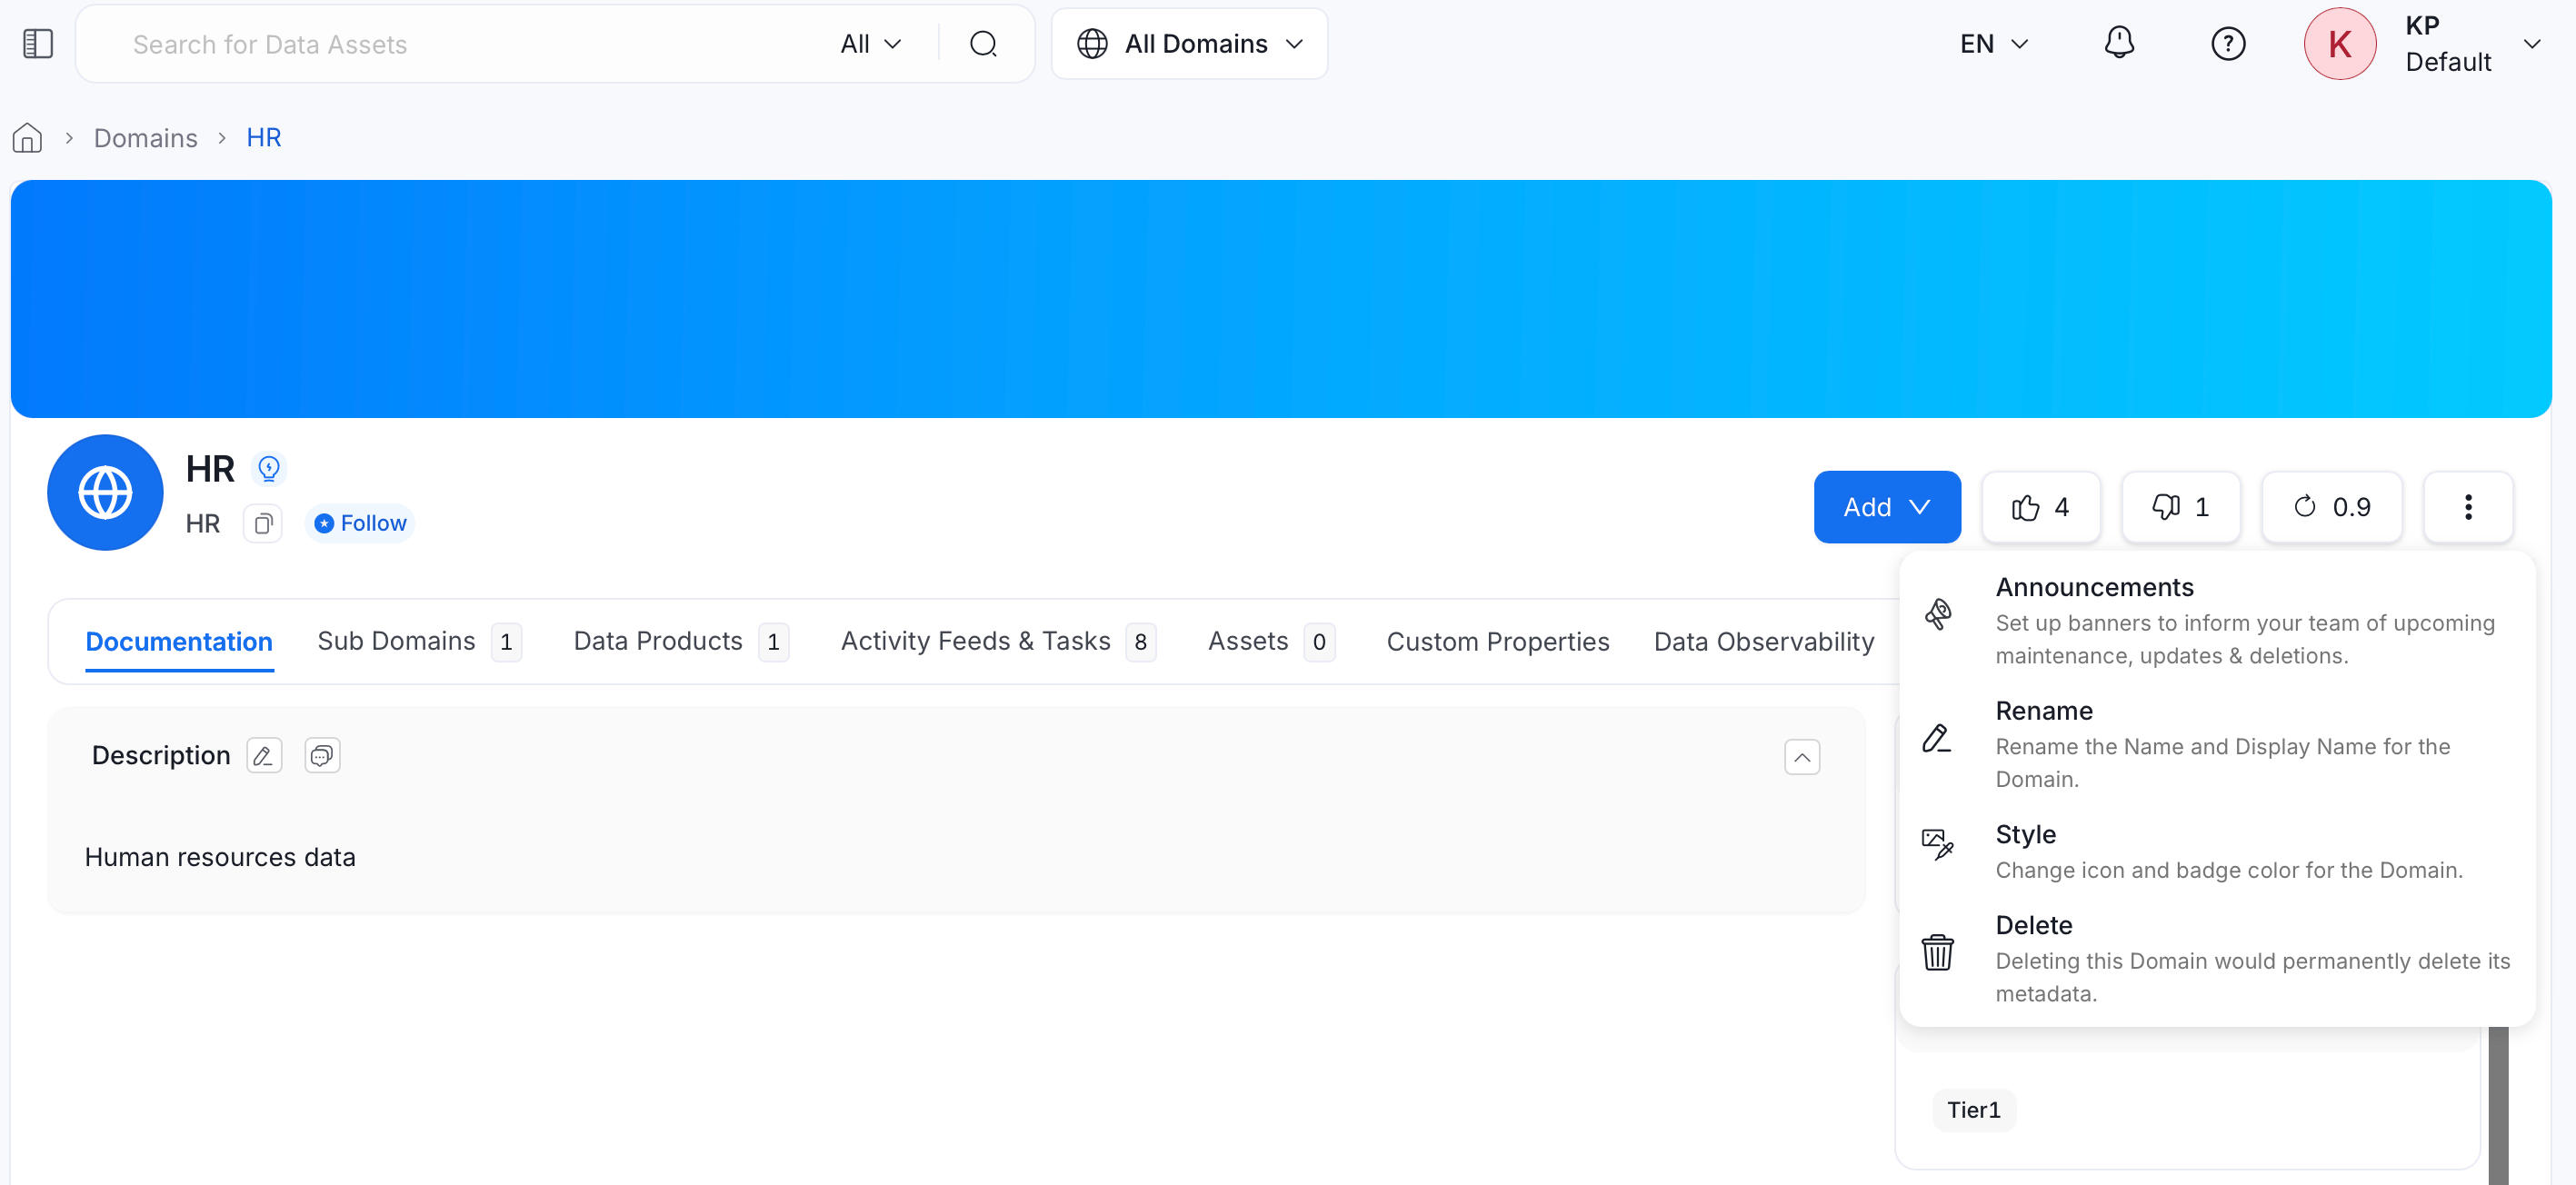The width and height of the screenshot is (2576, 1185).
Task: Copy the HR domain name
Action: click(263, 523)
